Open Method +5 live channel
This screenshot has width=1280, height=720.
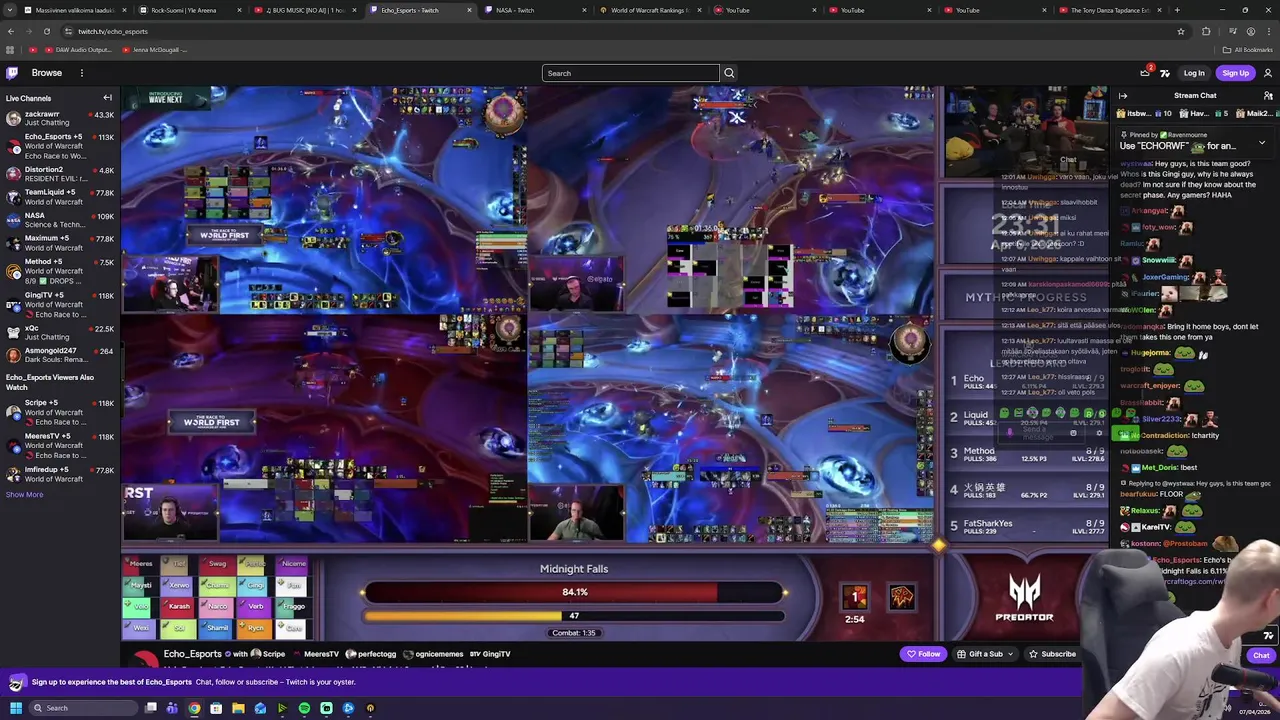point(60,271)
